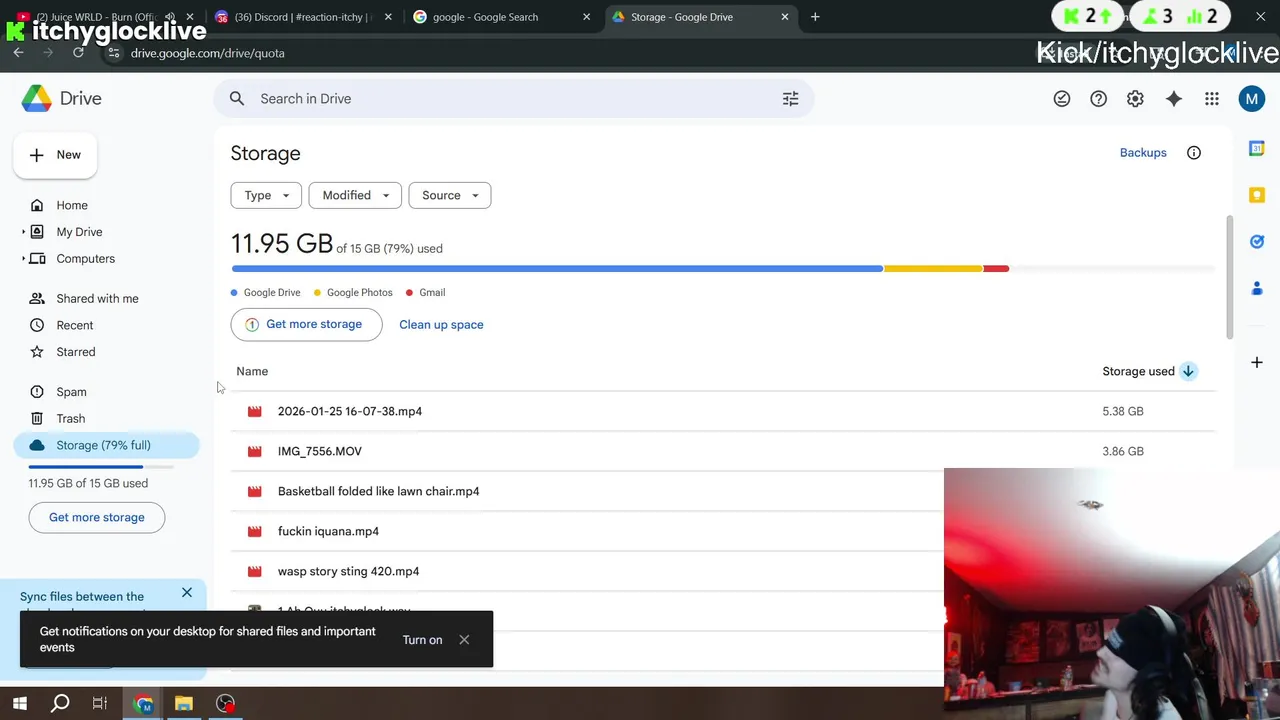Open Google Tasks side panel icon
The width and height of the screenshot is (1280, 720).
(x=1257, y=241)
